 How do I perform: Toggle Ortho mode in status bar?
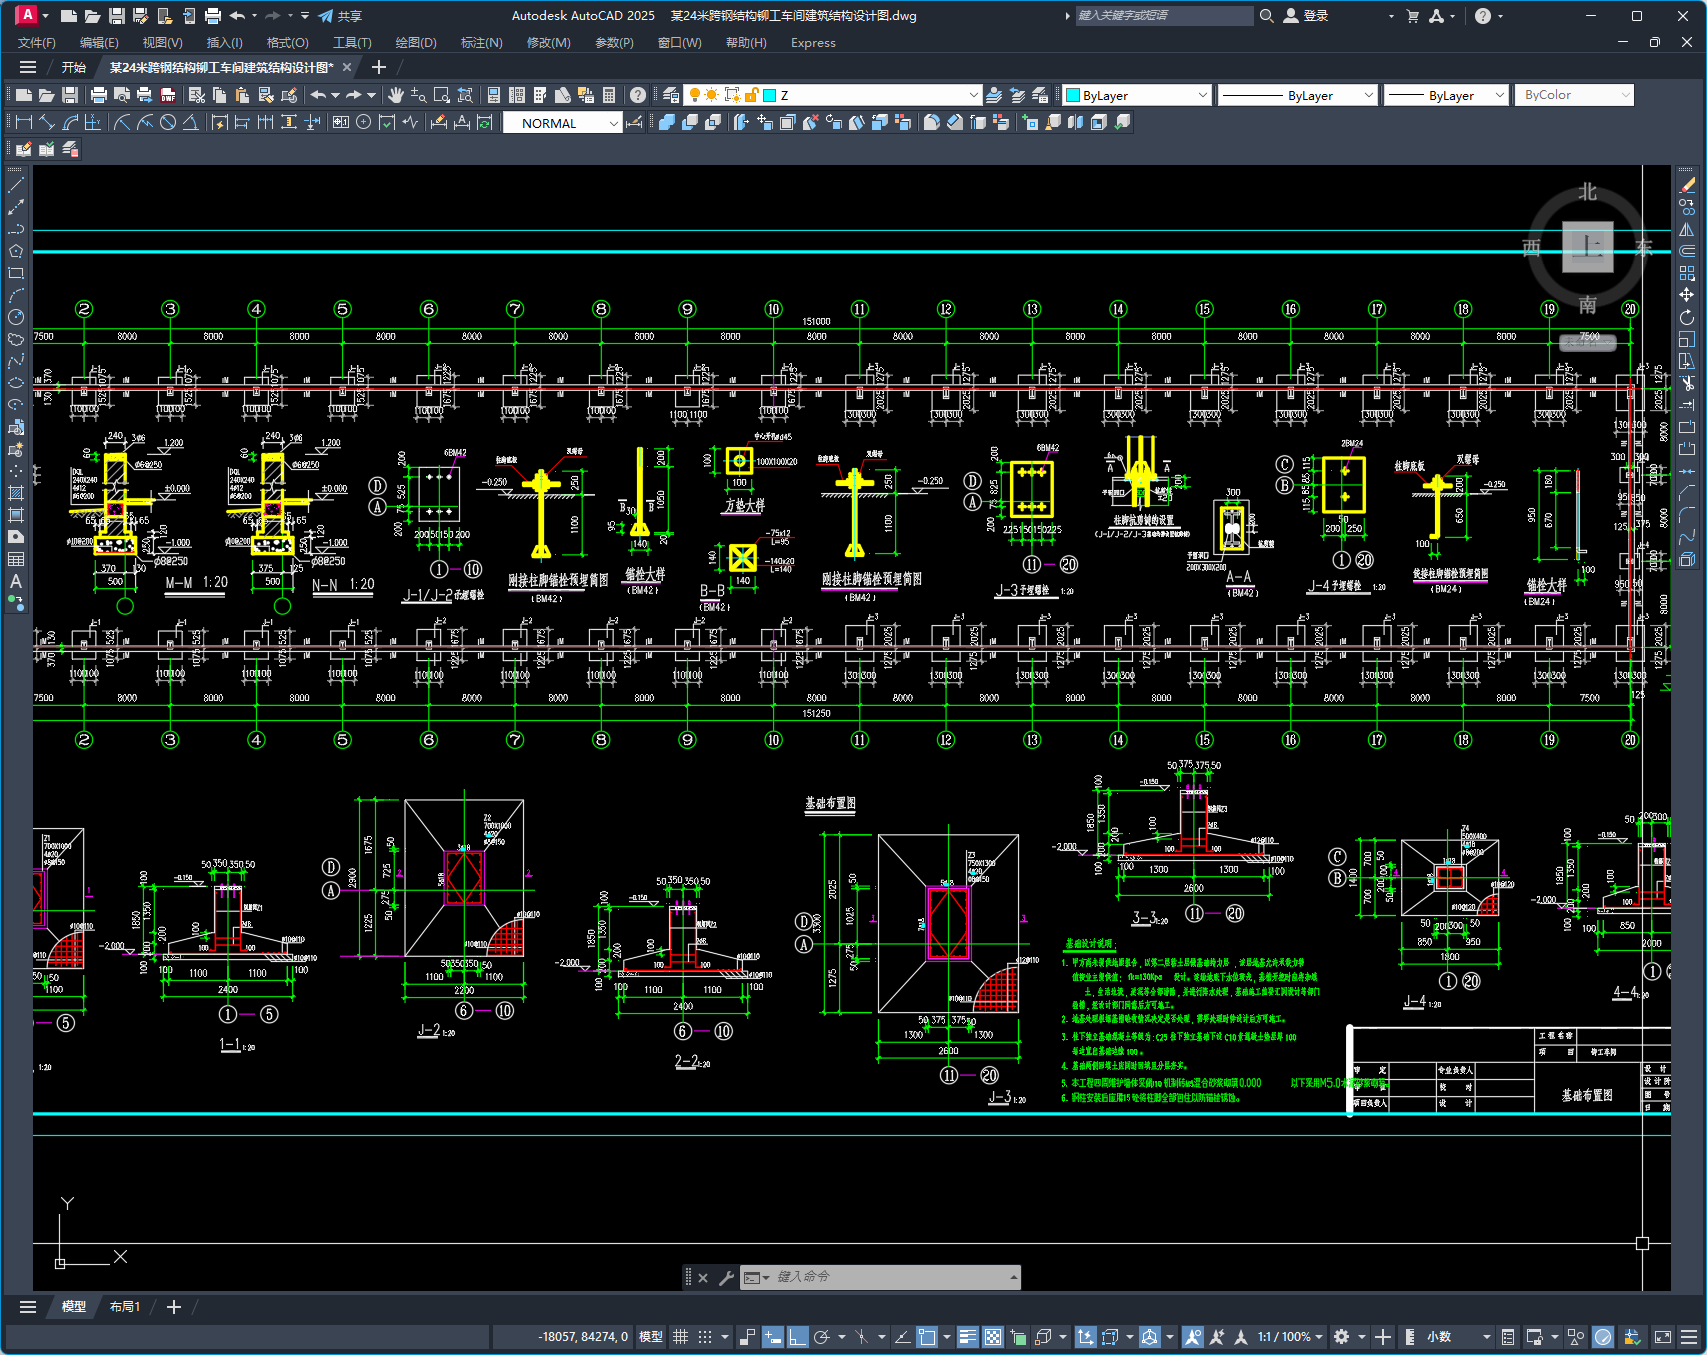point(798,1337)
